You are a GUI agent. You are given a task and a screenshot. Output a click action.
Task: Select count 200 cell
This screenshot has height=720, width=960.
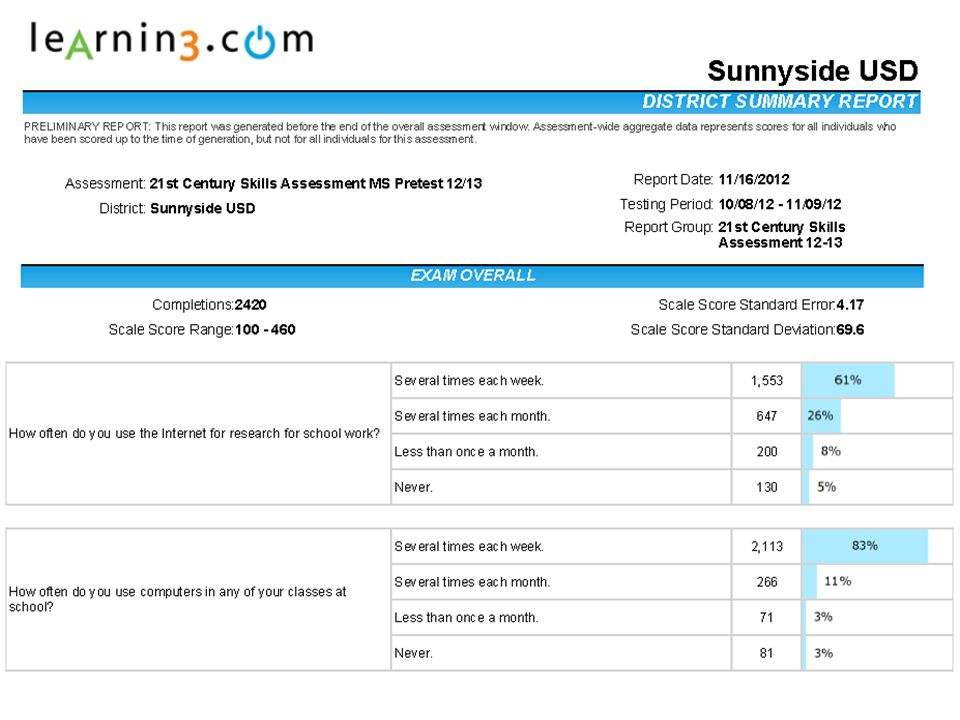(x=767, y=452)
